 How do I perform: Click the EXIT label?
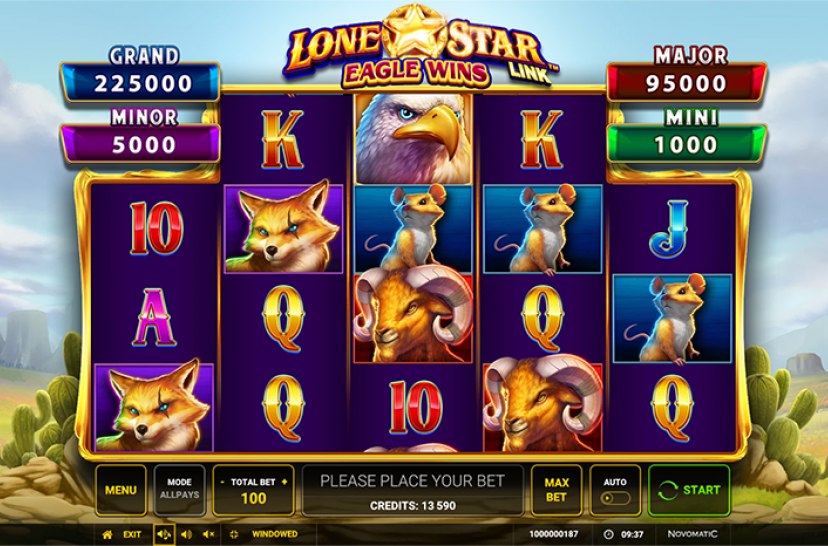point(132,534)
